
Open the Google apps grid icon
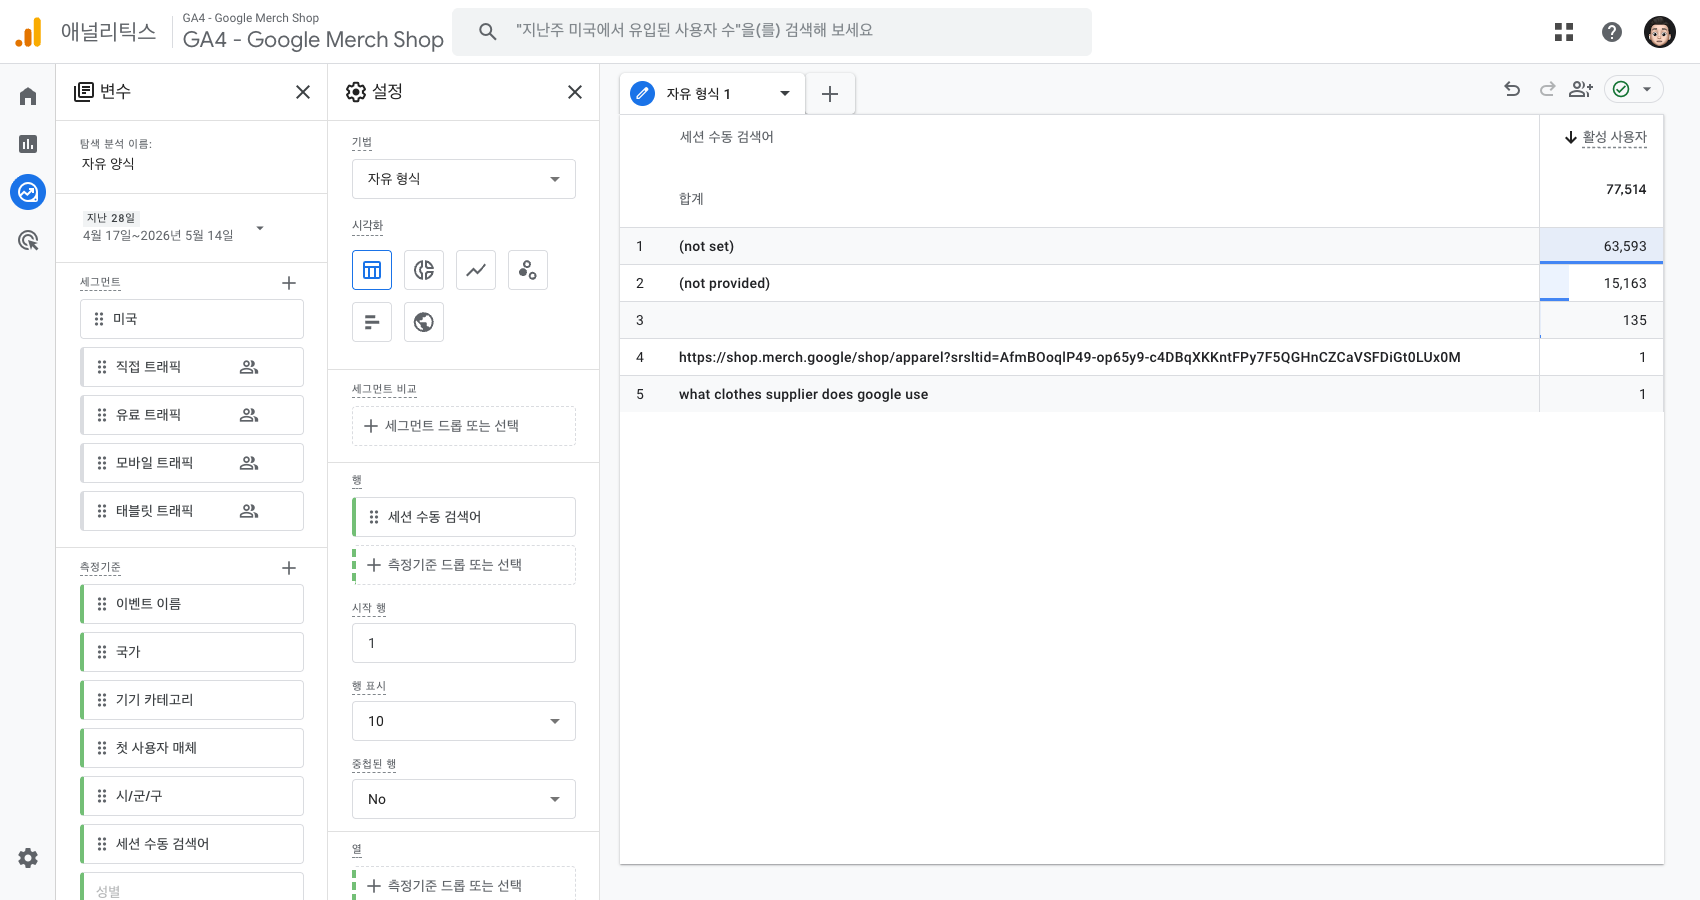[1564, 32]
